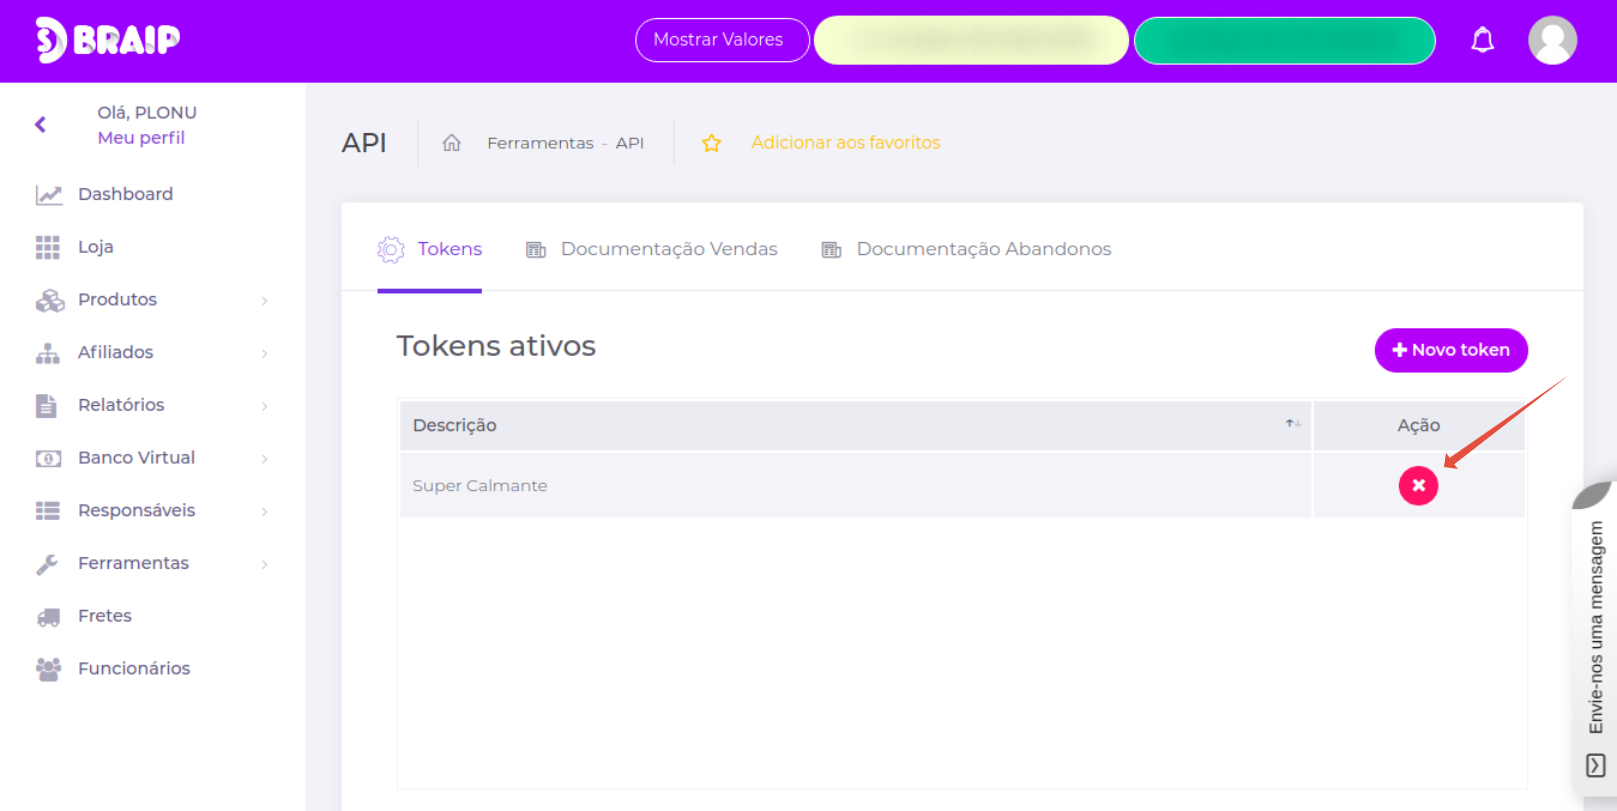Switch to the Documentação Vendas tab
The image size is (1617, 811).
[x=652, y=249]
